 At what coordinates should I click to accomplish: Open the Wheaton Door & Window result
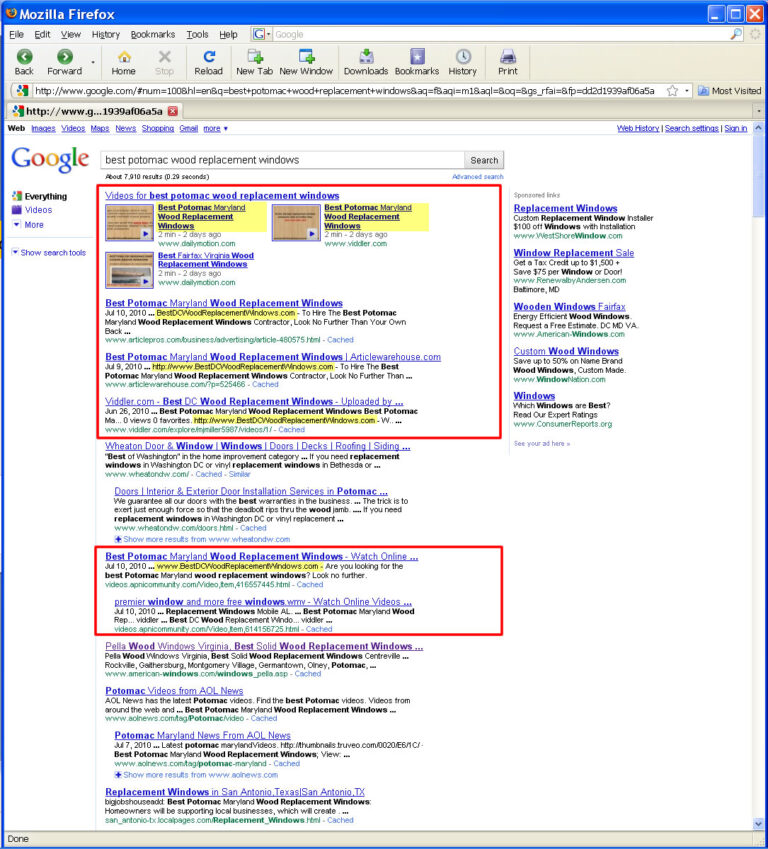[x=257, y=446]
